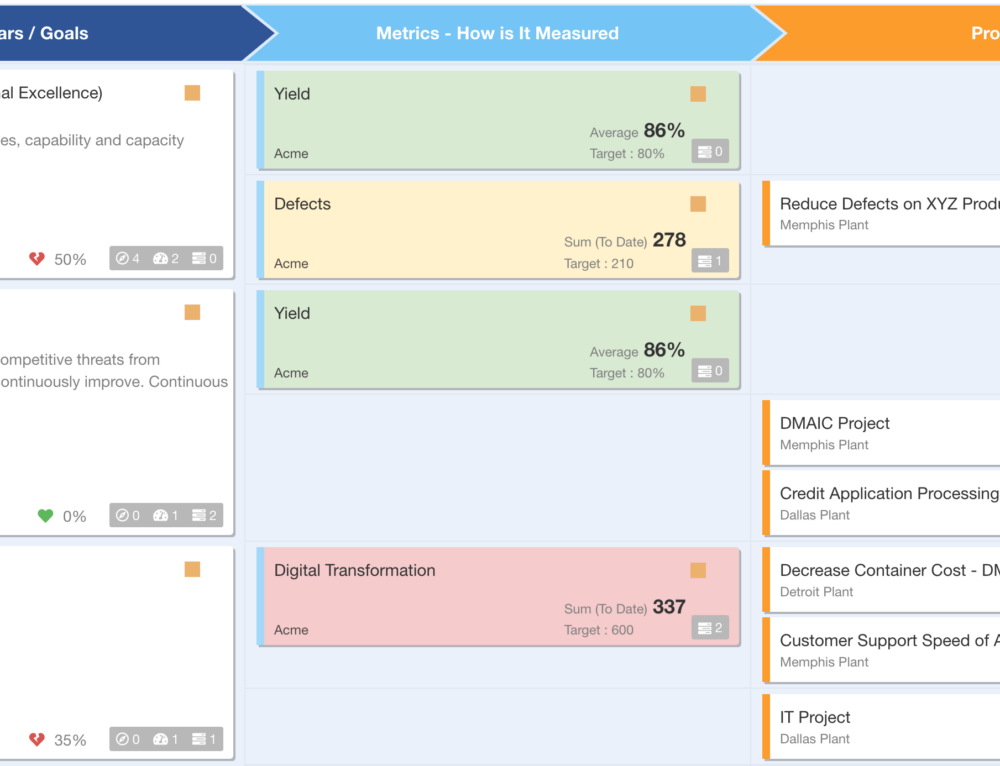Click the orange square on the Digital Transformation card

click(x=697, y=570)
